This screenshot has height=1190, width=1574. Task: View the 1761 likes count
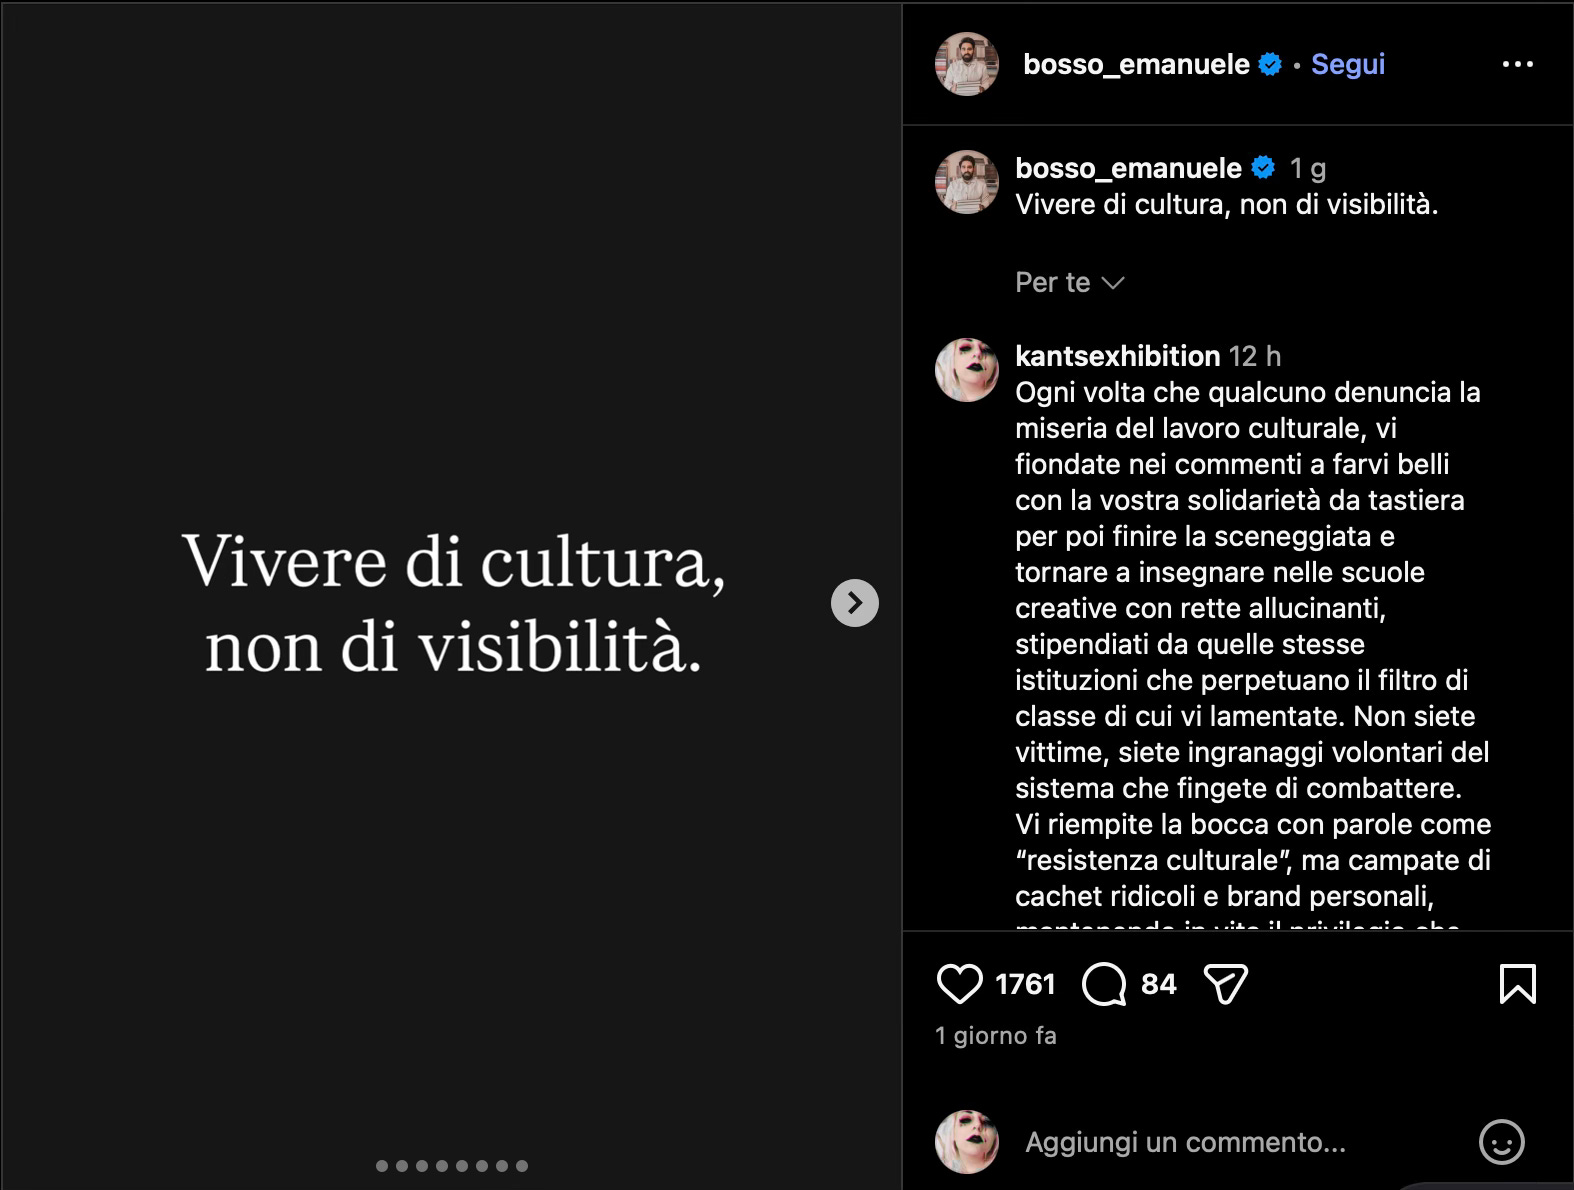1025,984
